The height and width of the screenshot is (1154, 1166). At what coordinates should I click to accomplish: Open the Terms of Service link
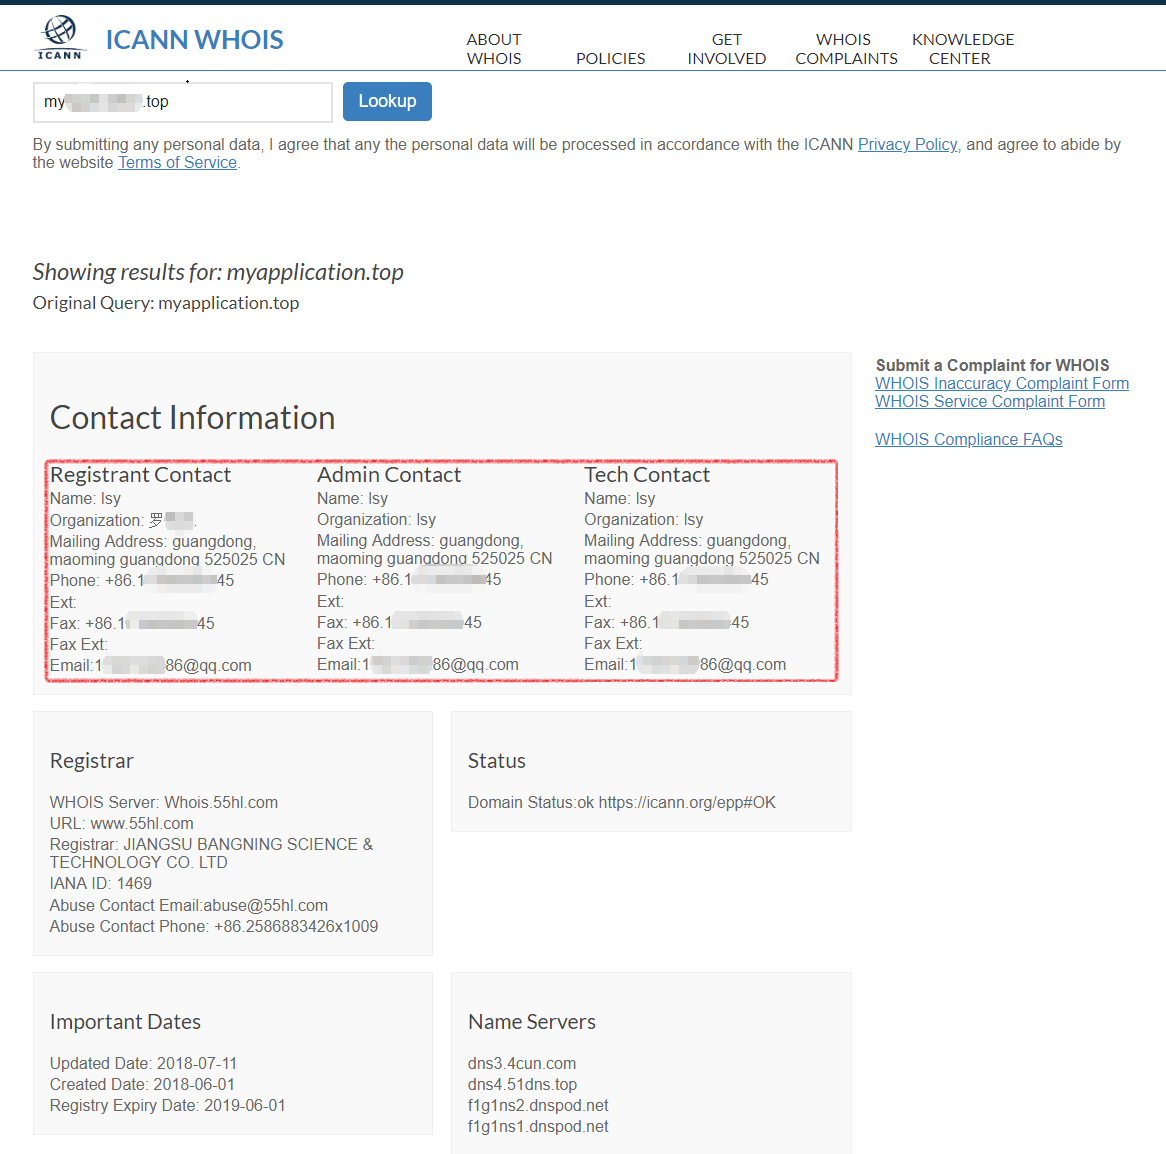tap(177, 163)
